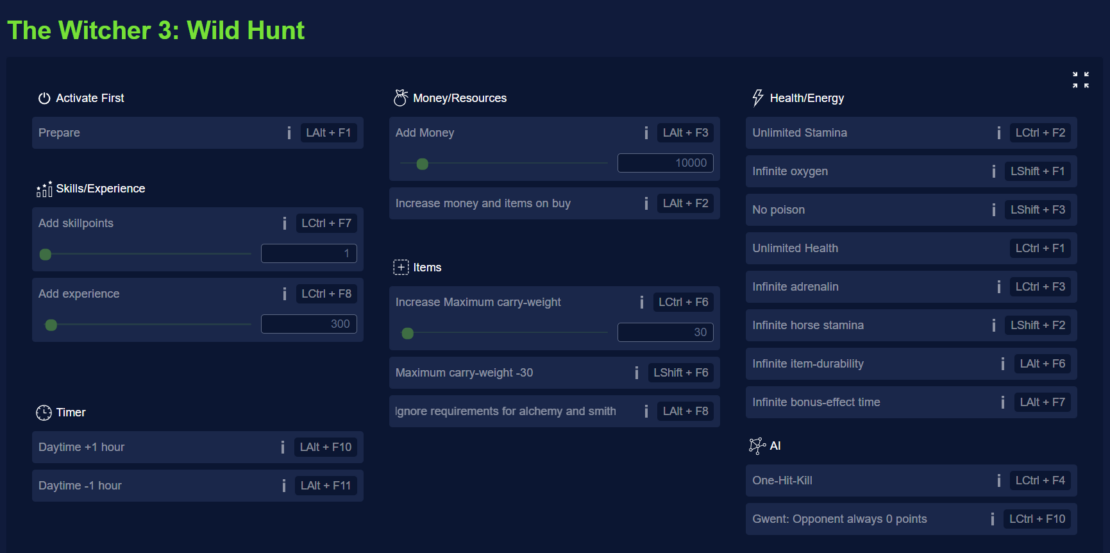Open info icon for One-Hit-Kill
Viewport: 1110px width, 553px height.
pyautogui.click(x=998, y=481)
